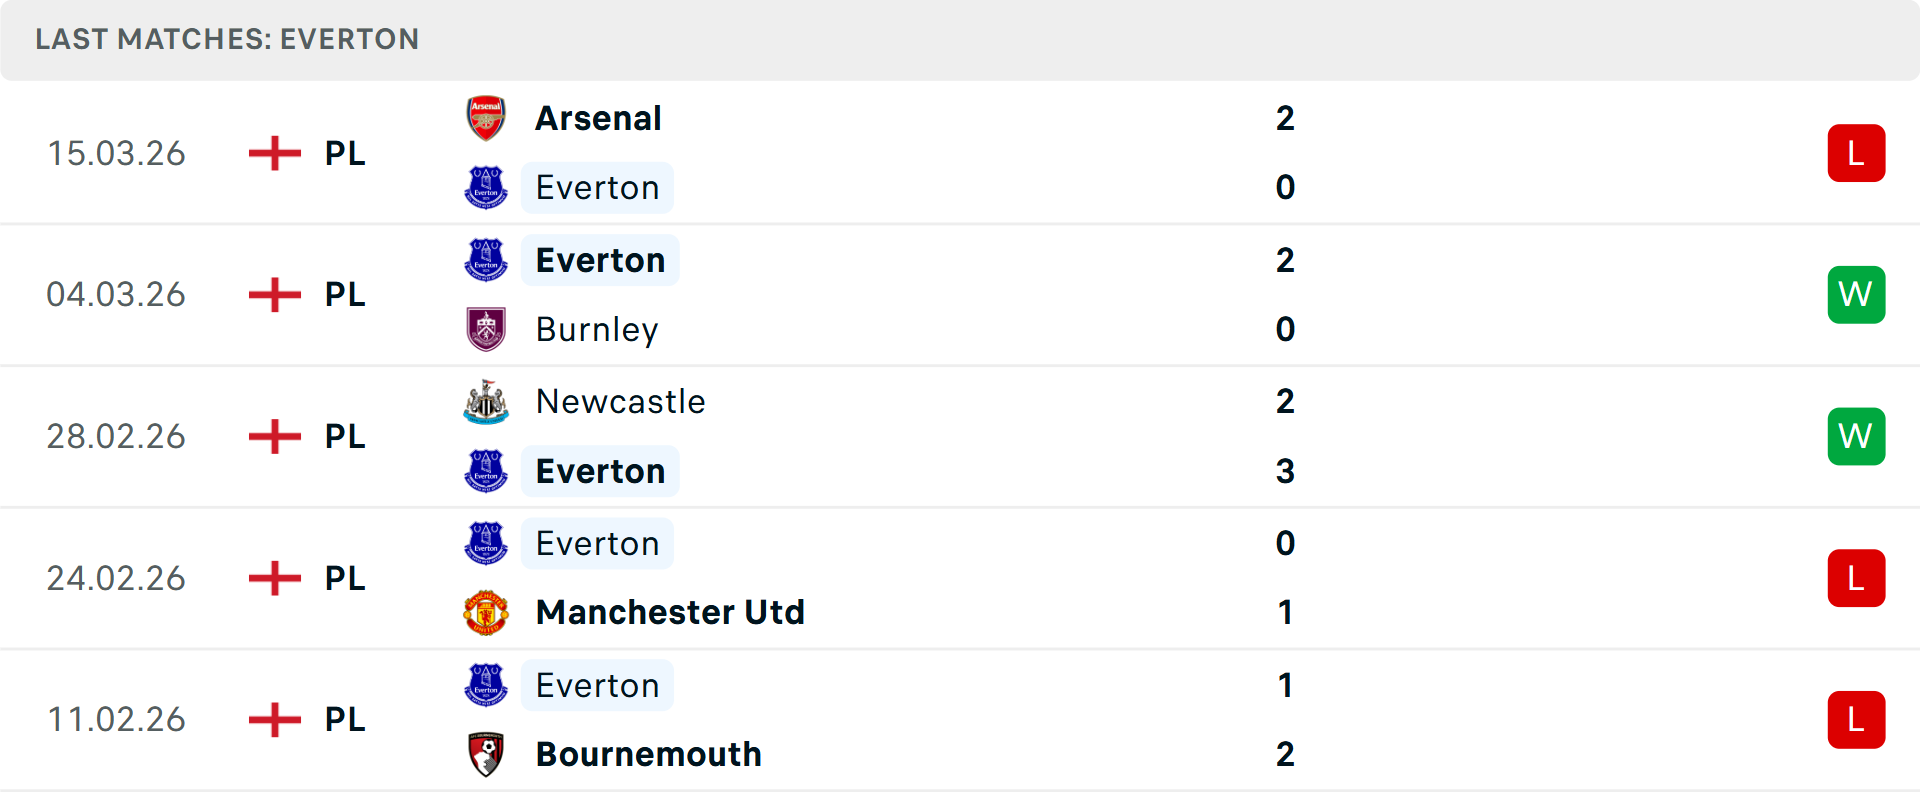
Task: Click the date 24.02.26
Action: click(116, 577)
